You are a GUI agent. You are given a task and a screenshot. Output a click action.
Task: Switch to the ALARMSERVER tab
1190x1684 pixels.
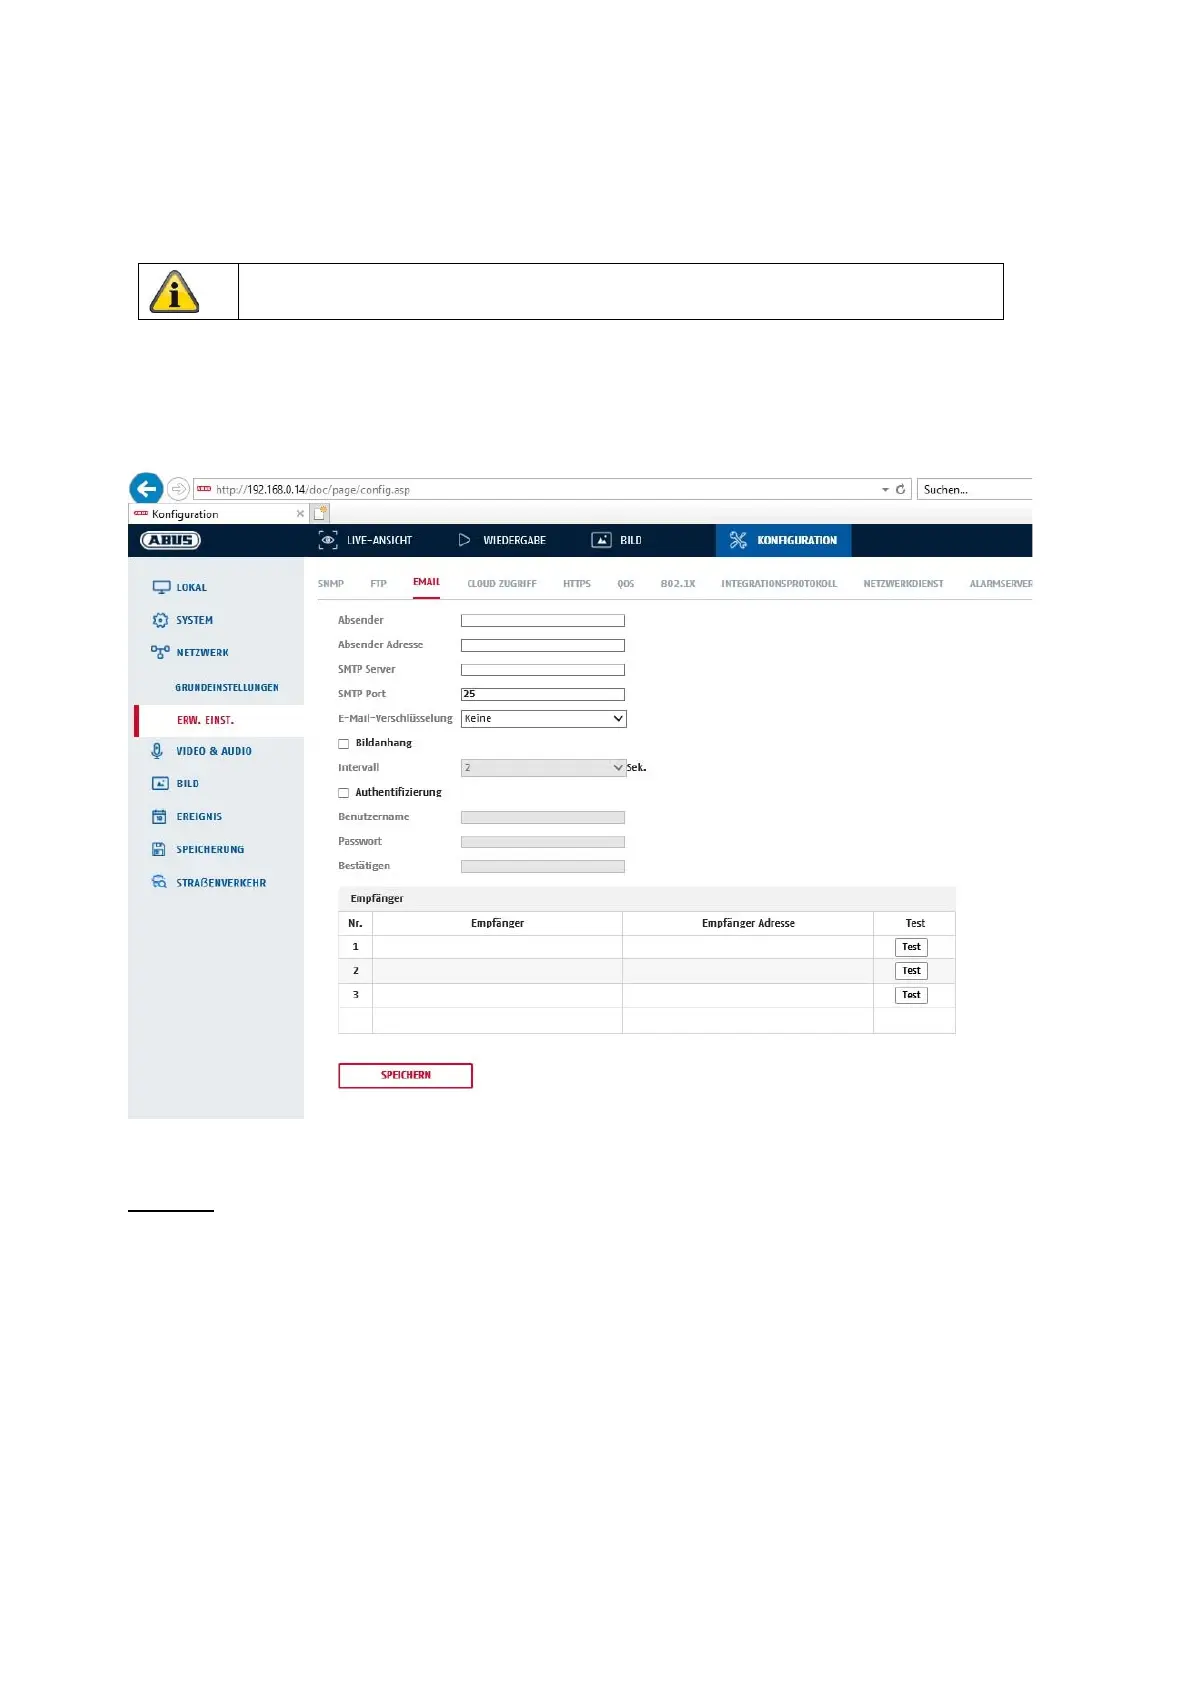pos(1000,584)
